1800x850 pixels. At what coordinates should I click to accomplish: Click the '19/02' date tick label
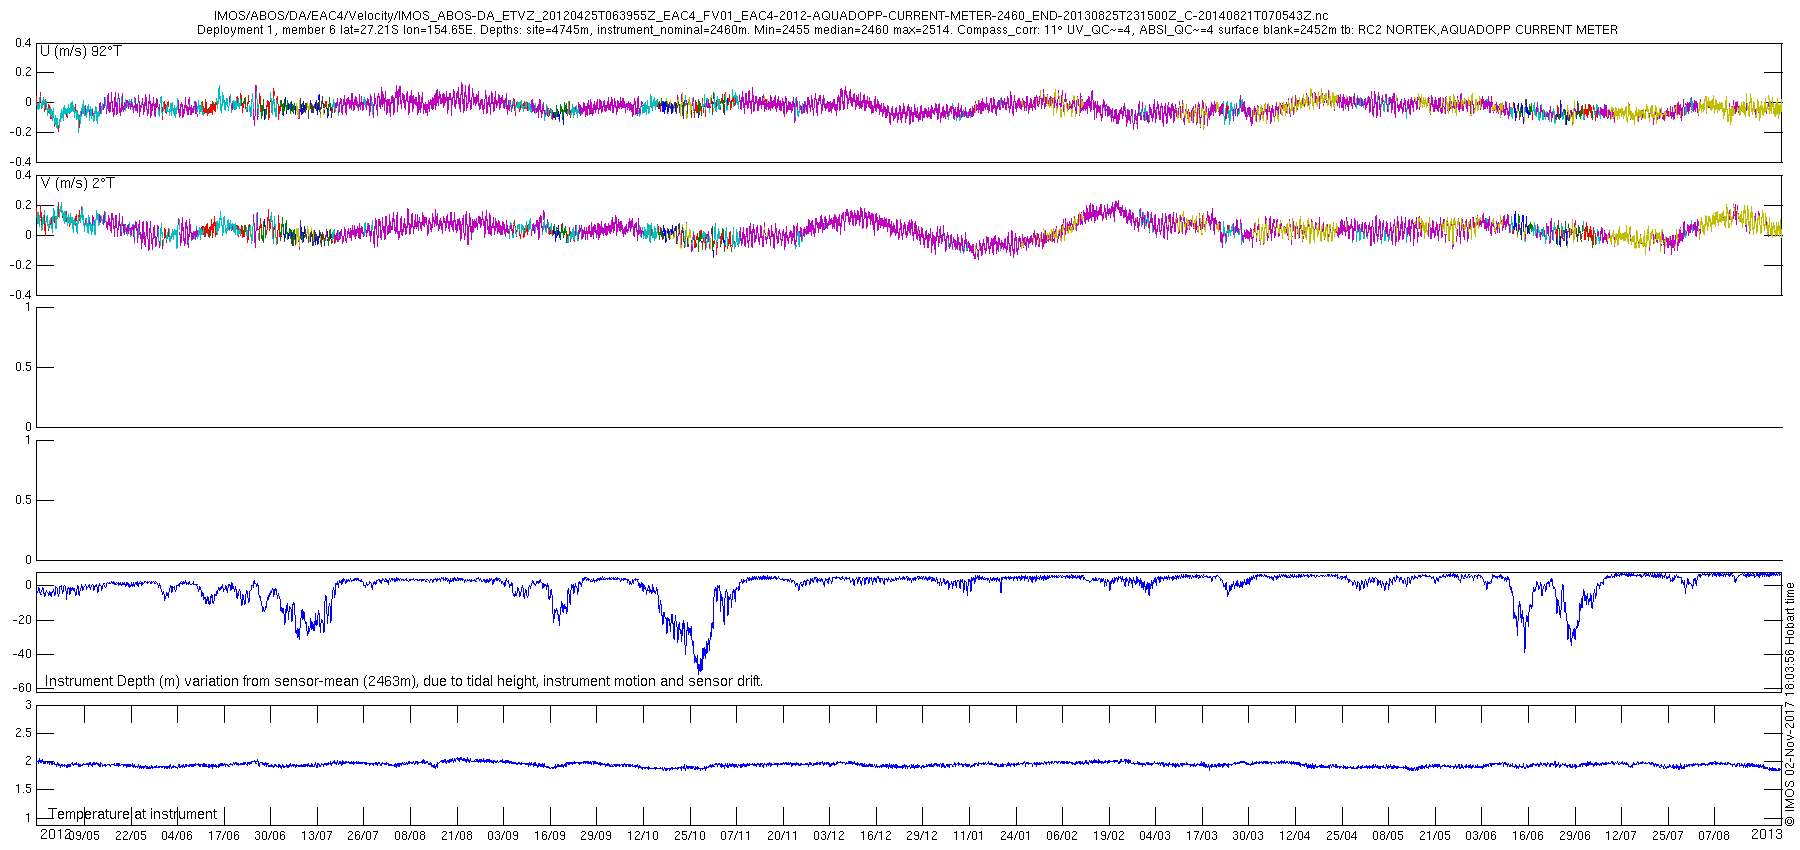click(x=1109, y=836)
